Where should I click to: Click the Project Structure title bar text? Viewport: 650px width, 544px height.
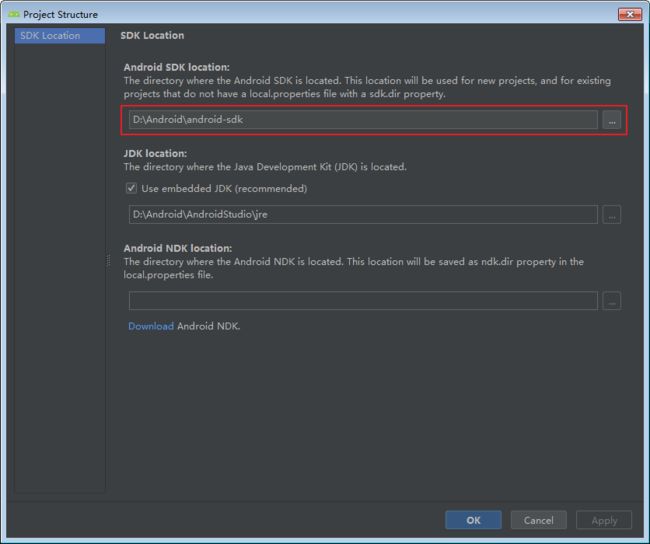[61, 15]
